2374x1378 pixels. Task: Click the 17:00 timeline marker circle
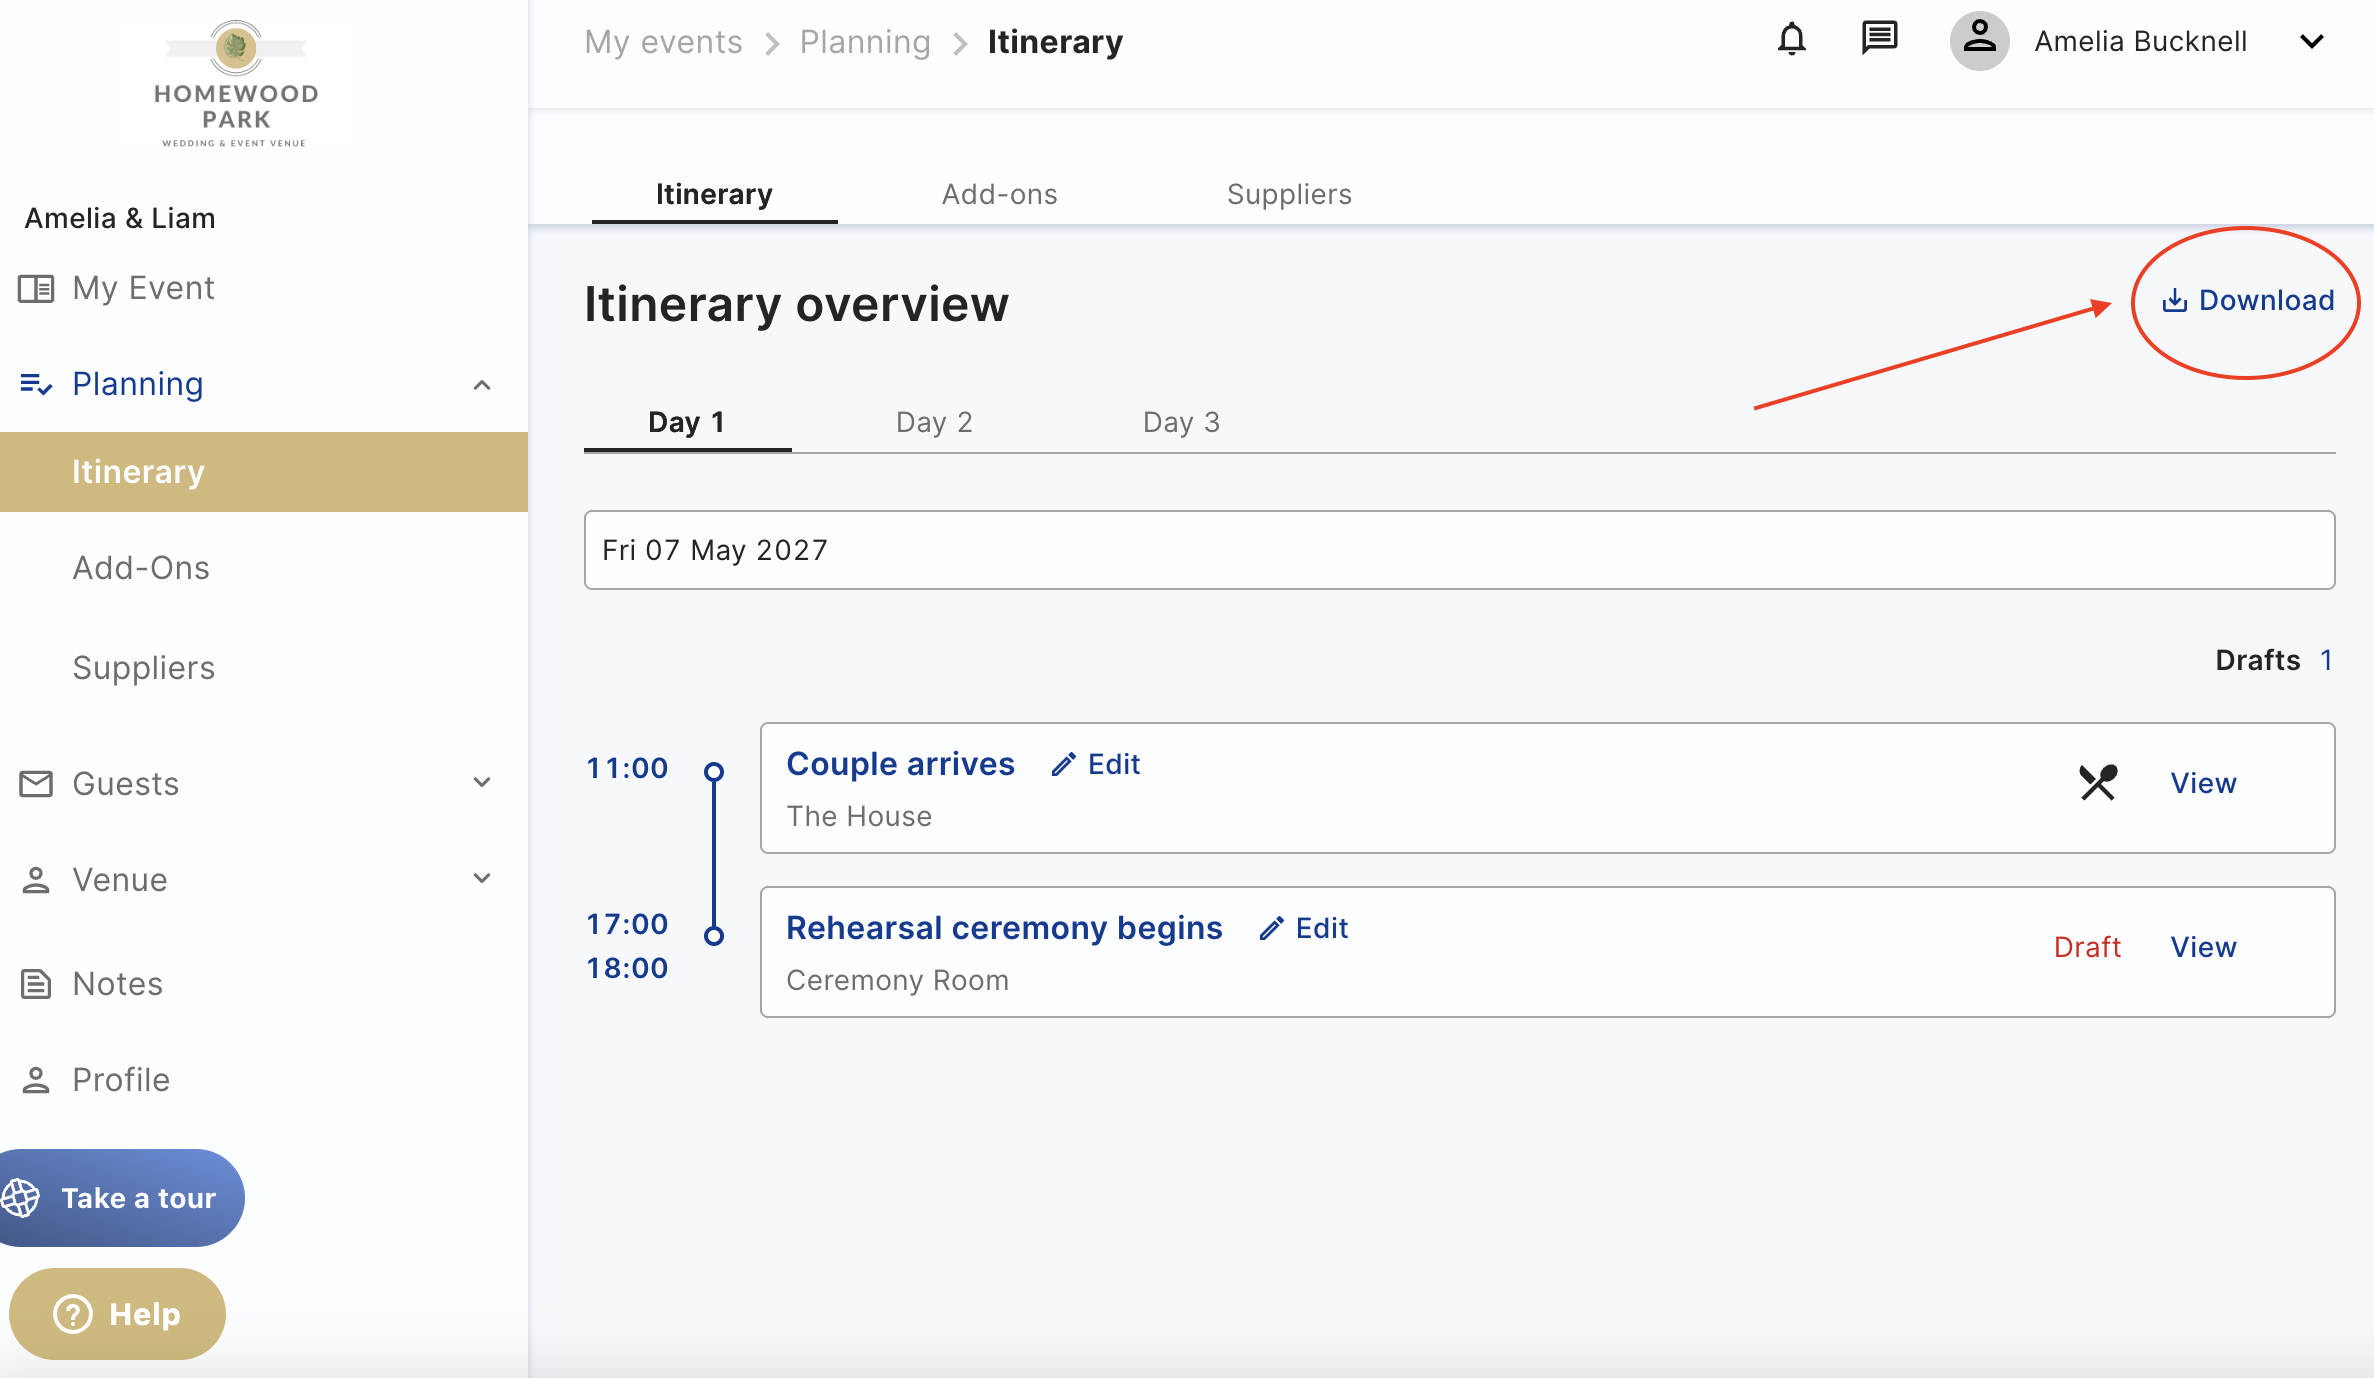tap(714, 936)
